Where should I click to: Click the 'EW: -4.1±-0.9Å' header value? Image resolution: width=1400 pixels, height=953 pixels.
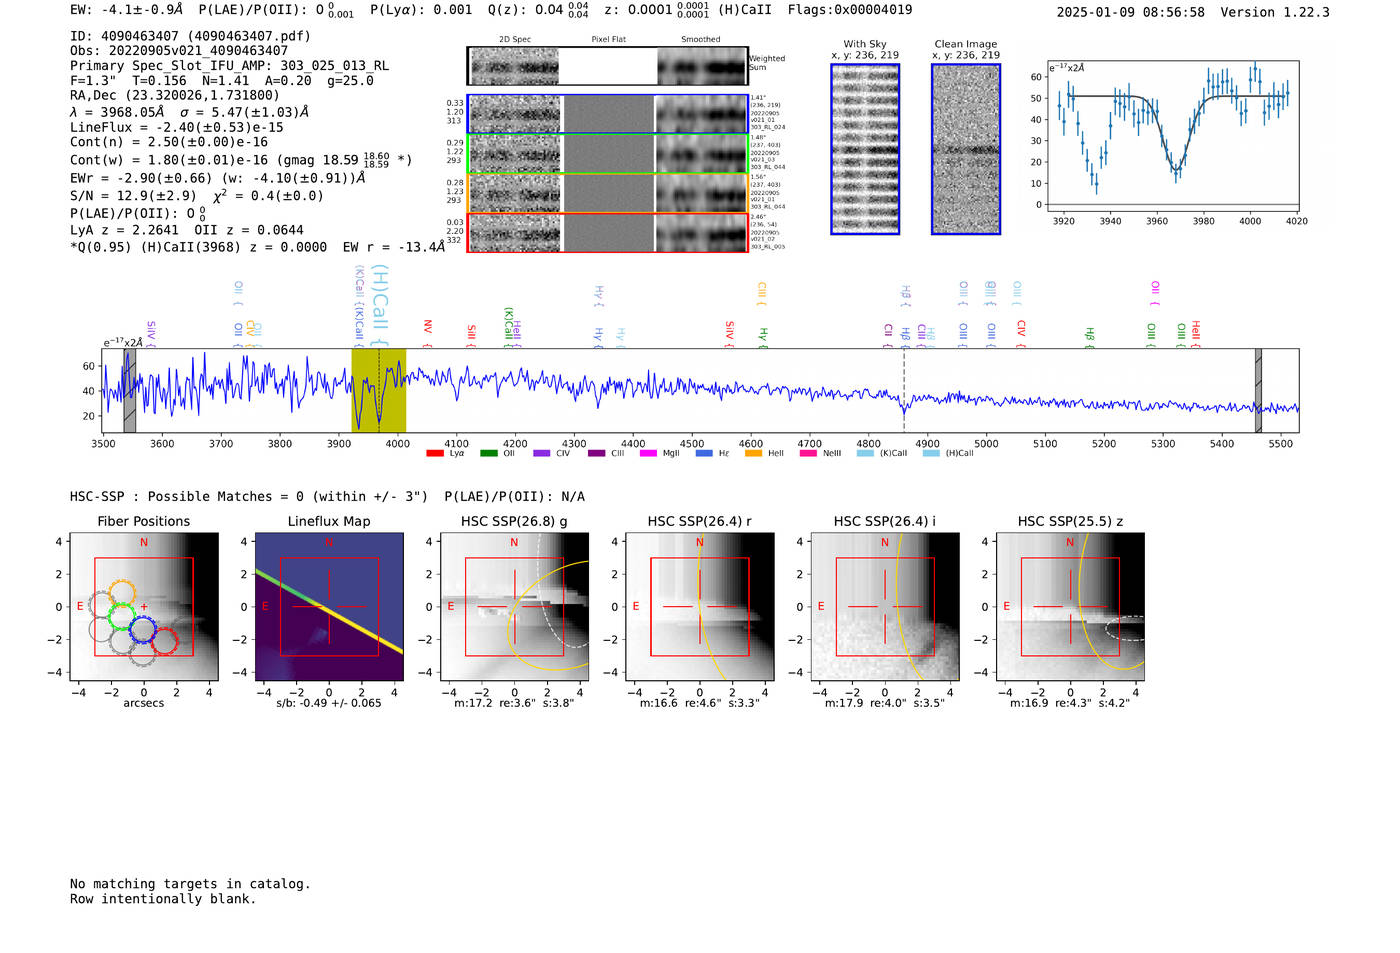(127, 10)
